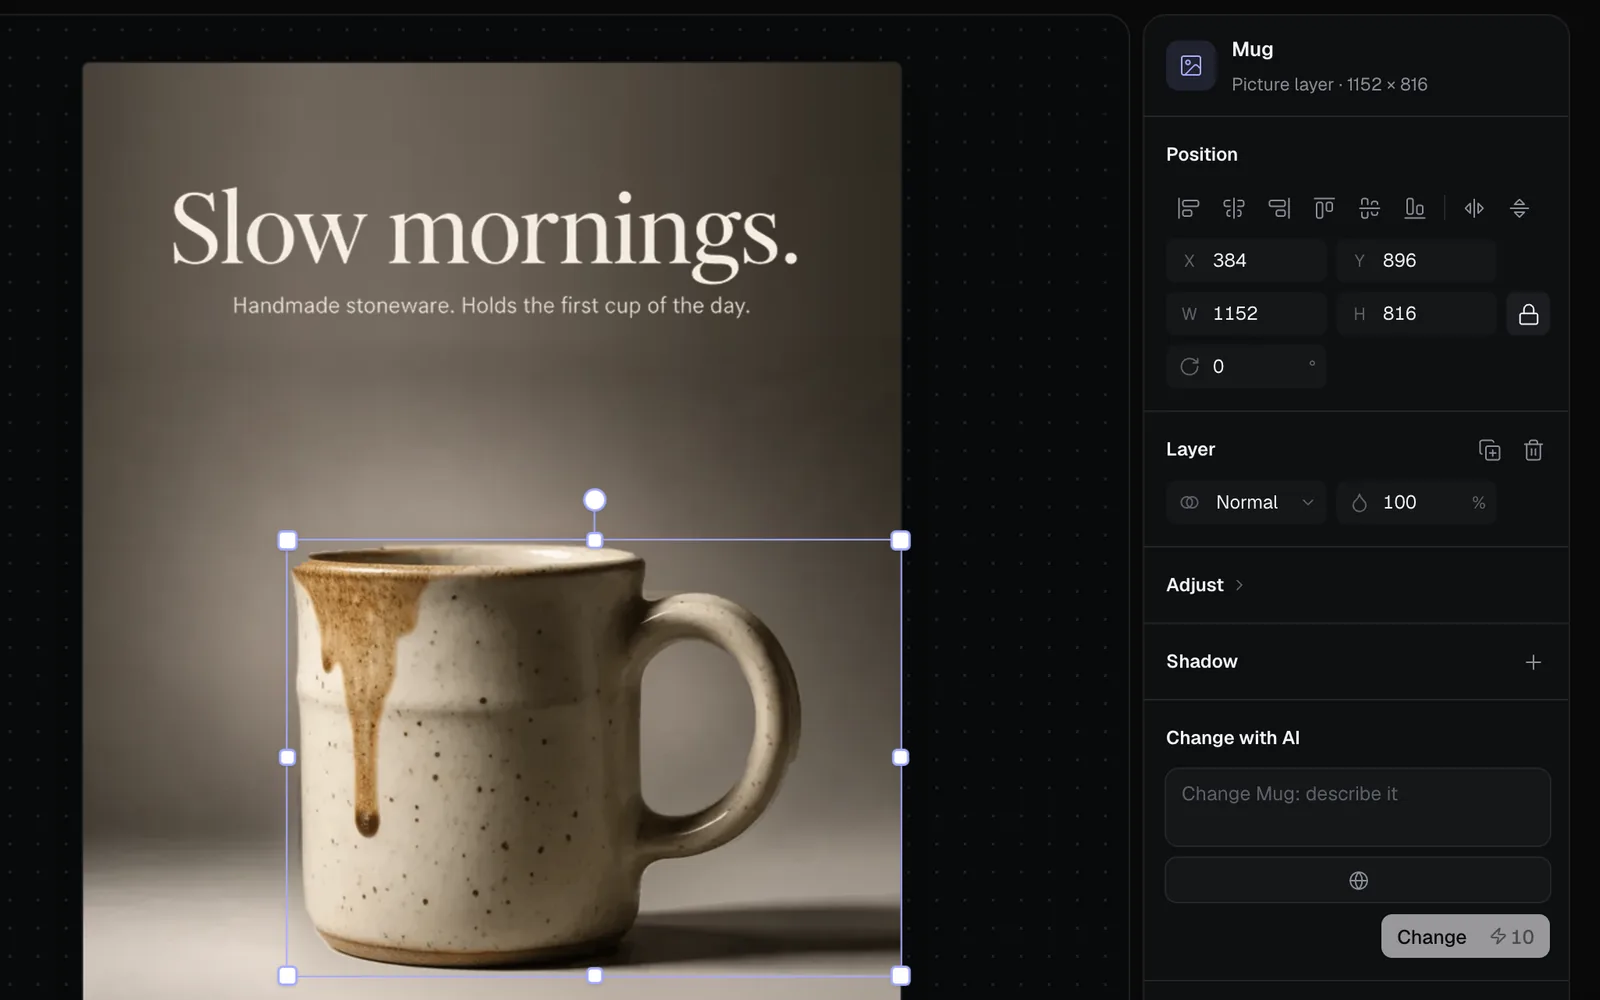Click the Shadow section label
1600x1000 pixels.
tap(1201, 662)
